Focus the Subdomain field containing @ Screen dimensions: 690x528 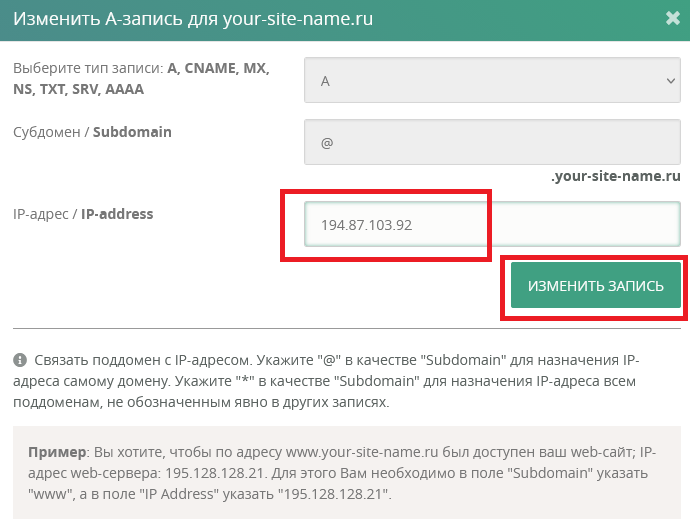click(x=492, y=142)
